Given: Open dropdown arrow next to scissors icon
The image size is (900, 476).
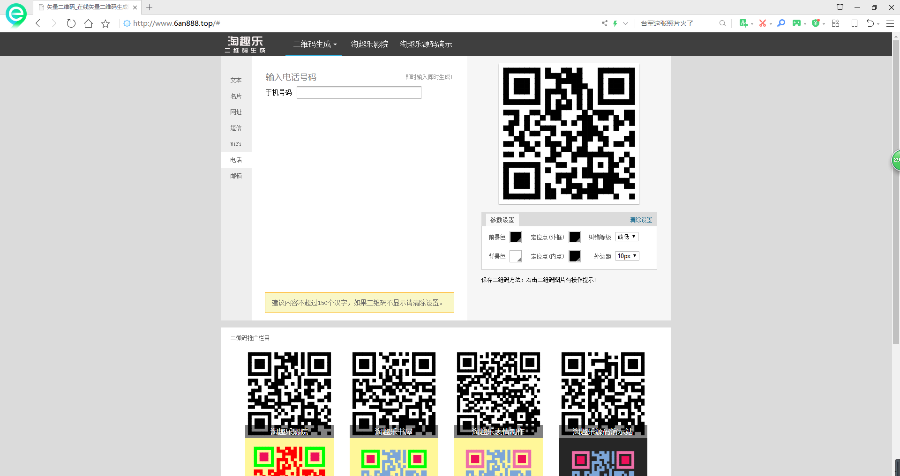Looking at the screenshot, I should click(x=770, y=24).
